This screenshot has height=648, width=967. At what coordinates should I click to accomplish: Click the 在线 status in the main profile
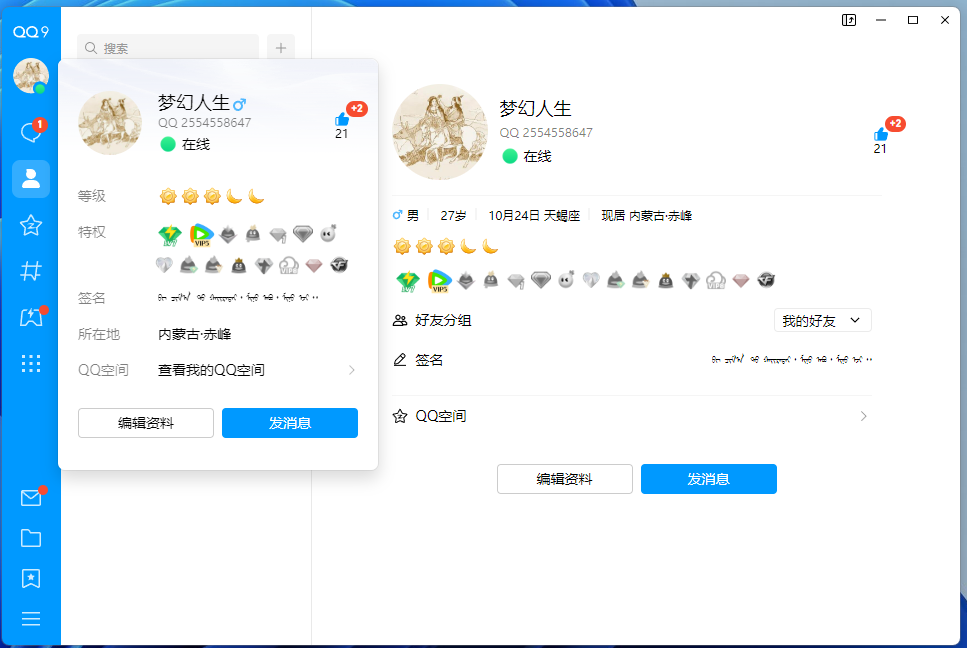(527, 157)
